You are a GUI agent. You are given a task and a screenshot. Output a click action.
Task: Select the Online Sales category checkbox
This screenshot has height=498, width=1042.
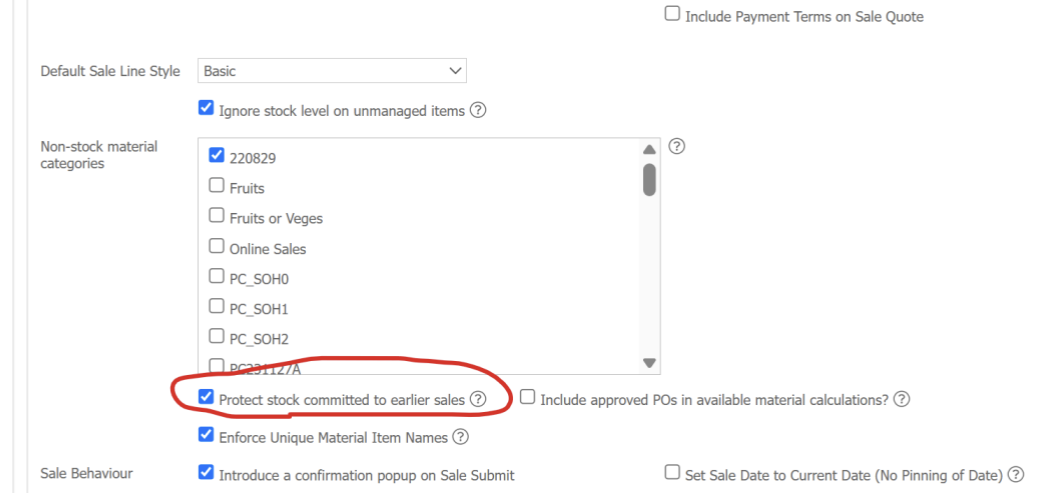(216, 247)
